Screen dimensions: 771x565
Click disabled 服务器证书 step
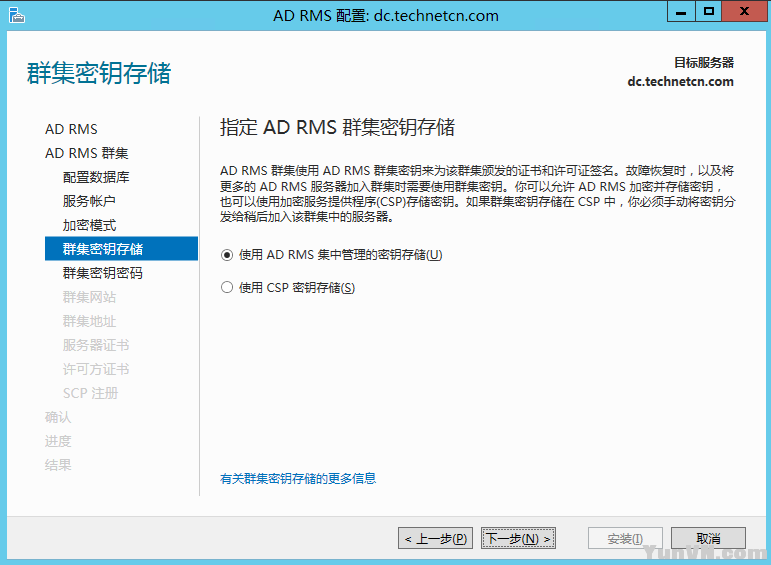pos(96,345)
